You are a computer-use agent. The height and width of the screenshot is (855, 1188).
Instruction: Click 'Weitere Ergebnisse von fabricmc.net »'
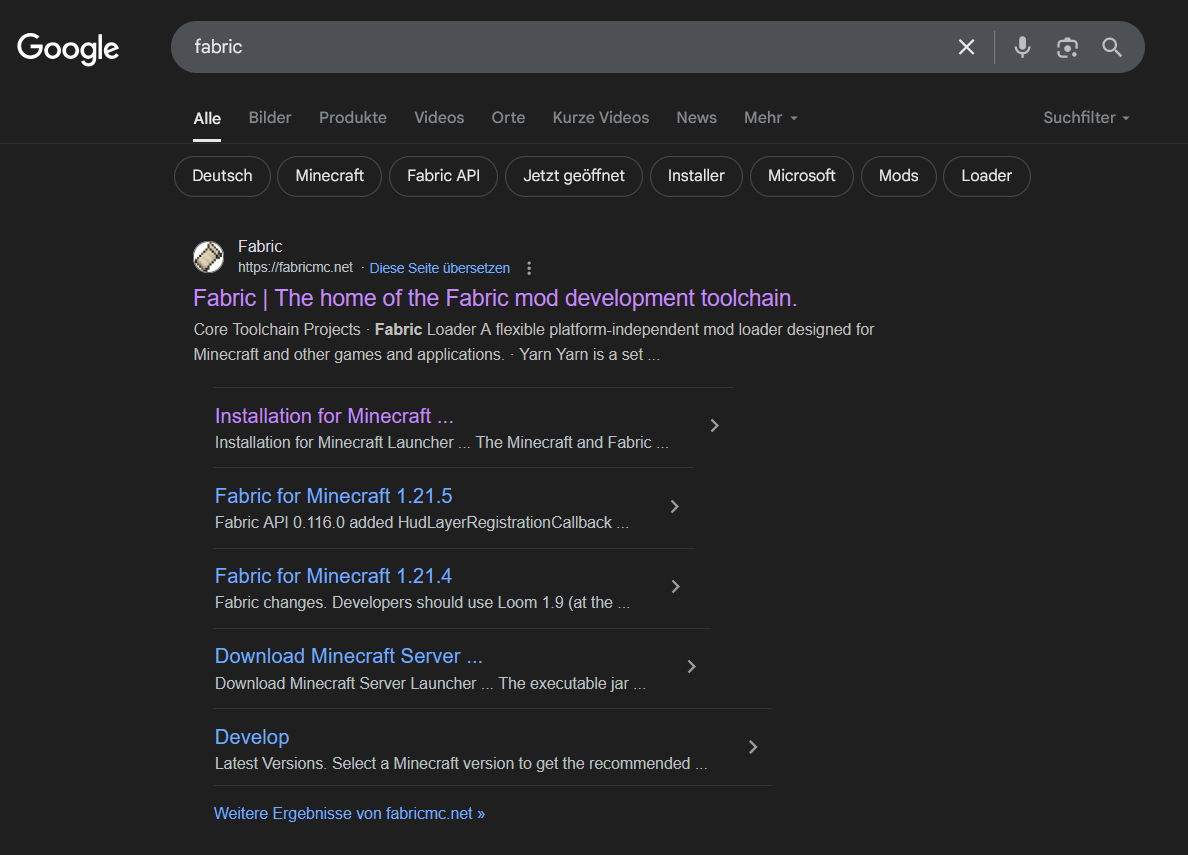click(349, 813)
